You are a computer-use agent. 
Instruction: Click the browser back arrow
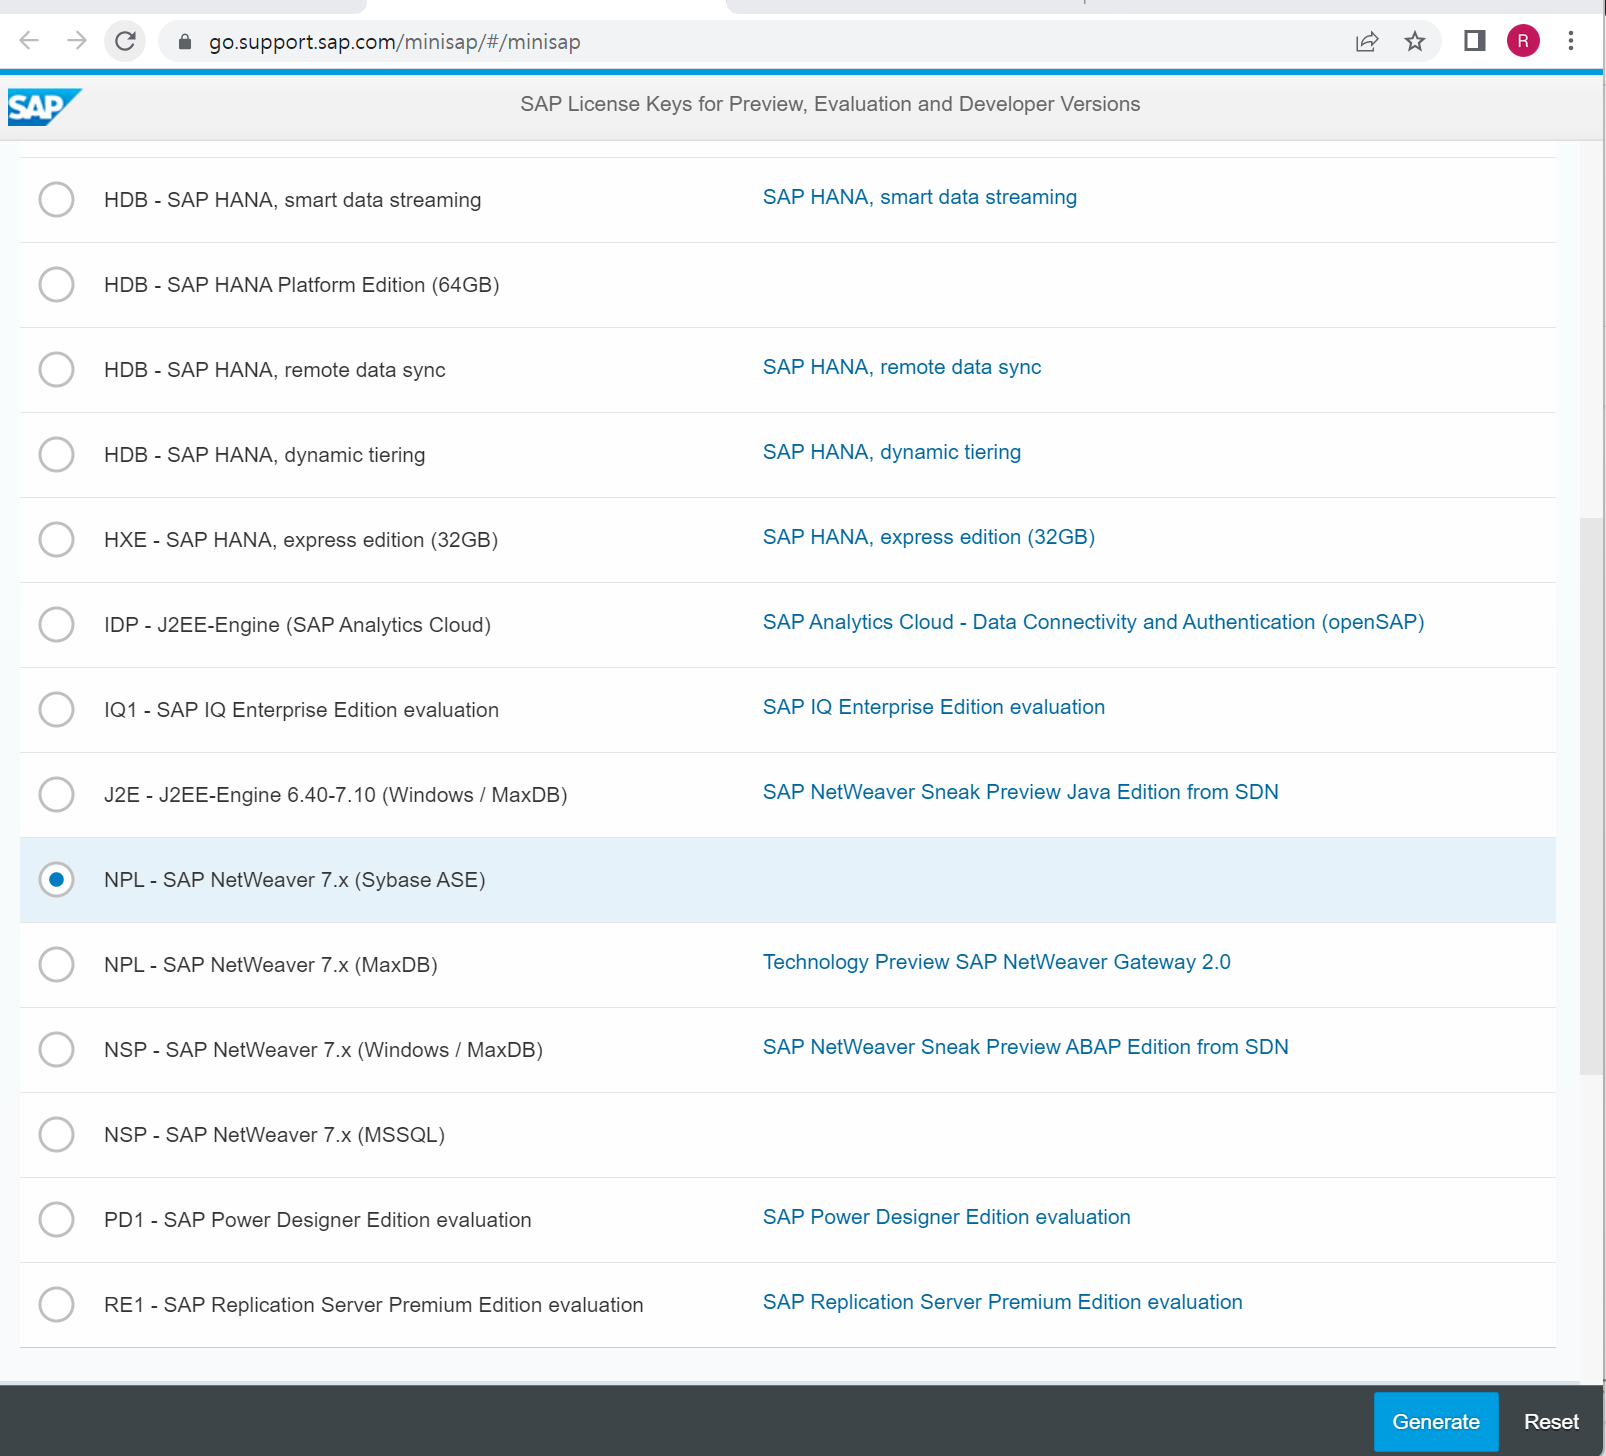(x=29, y=41)
